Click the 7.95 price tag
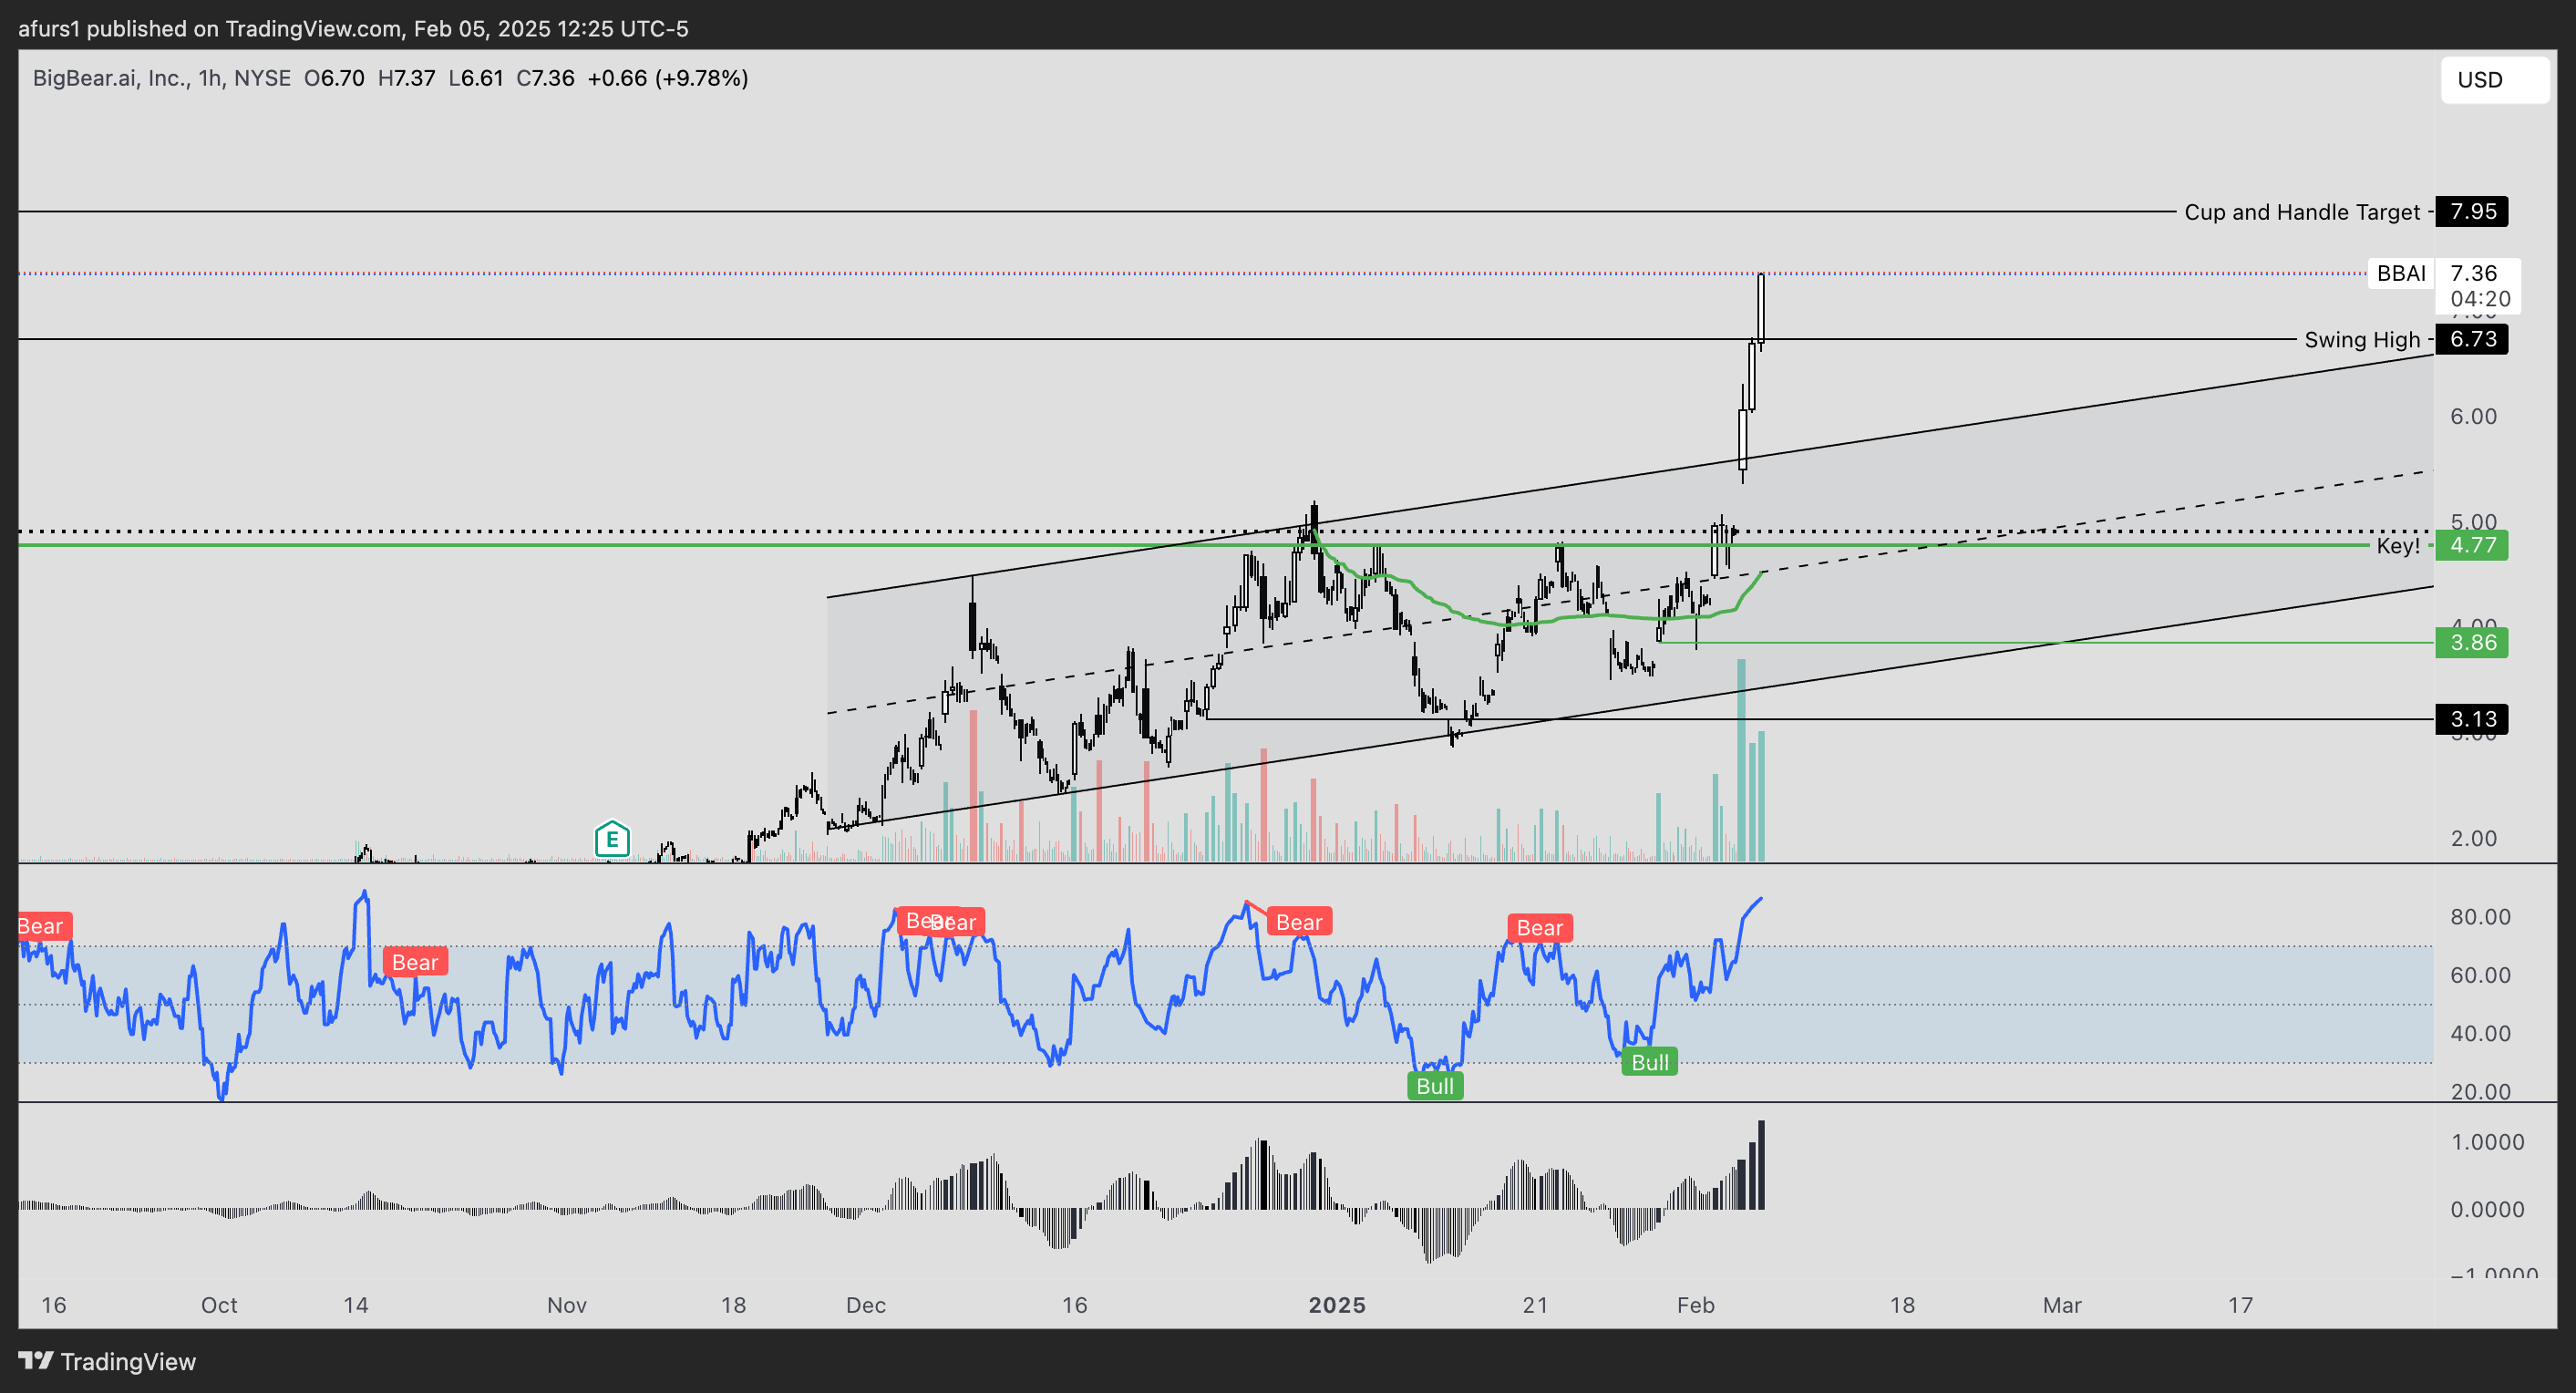The image size is (2576, 1393). coord(2472,212)
